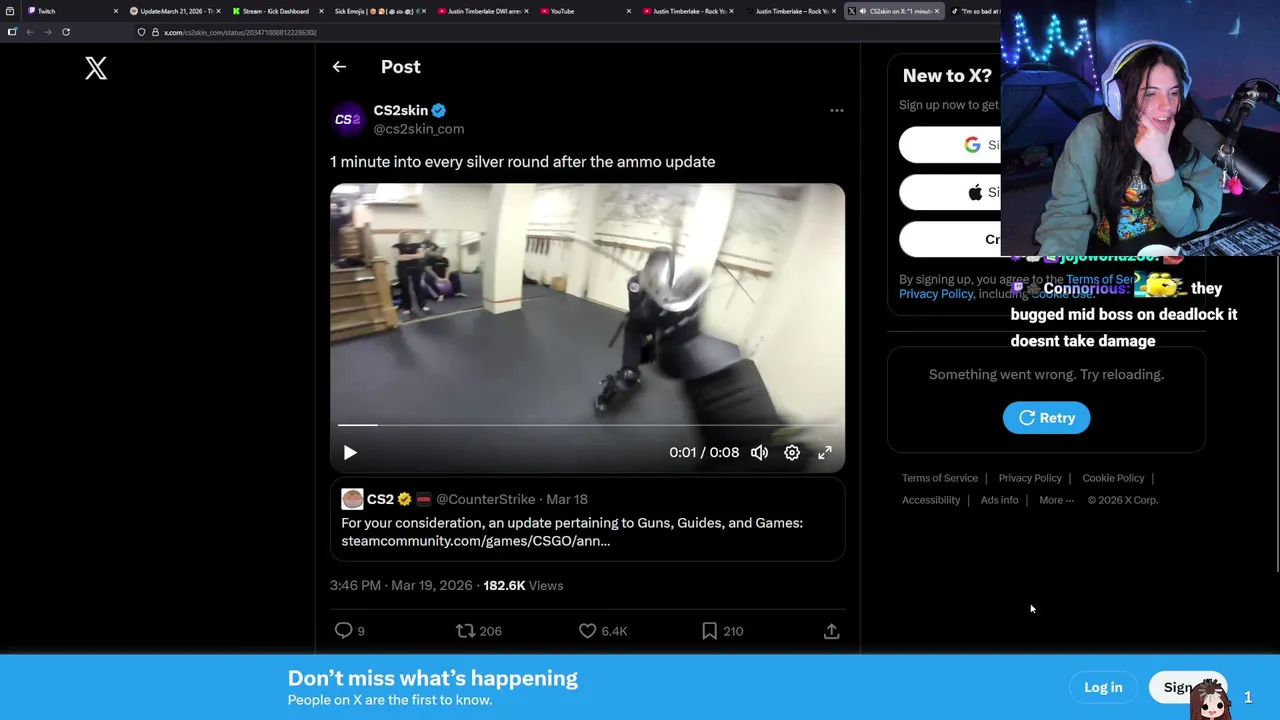Open Accessibility footer link
Screen dimensions: 1280x720
pyautogui.click(x=931, y=500)
